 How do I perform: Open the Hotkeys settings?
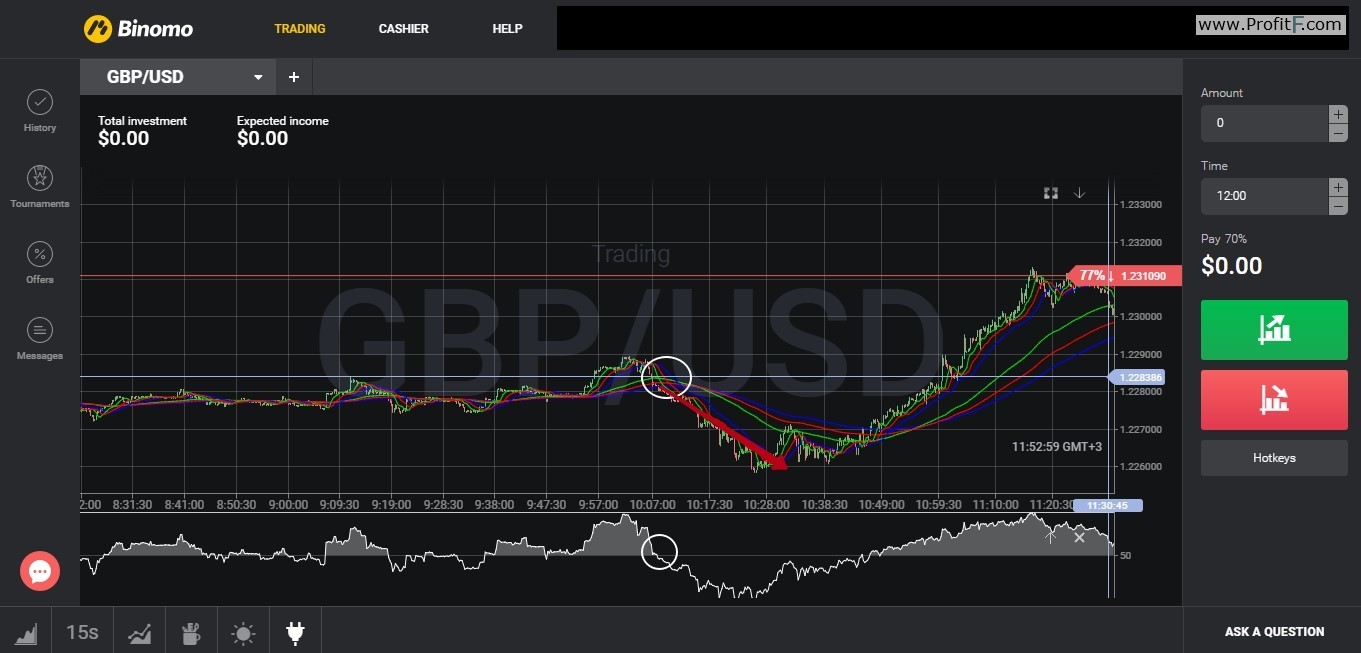pos(1274,458)
